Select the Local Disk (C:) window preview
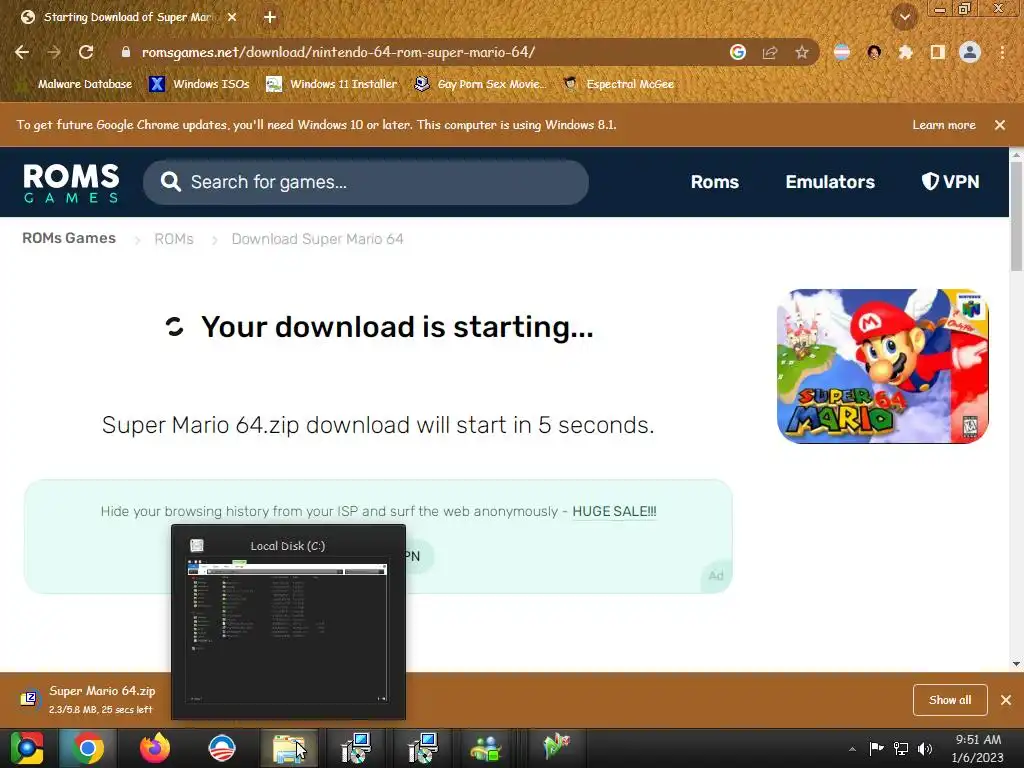The height and width of the screenshot is (768, 1024). 288,622
